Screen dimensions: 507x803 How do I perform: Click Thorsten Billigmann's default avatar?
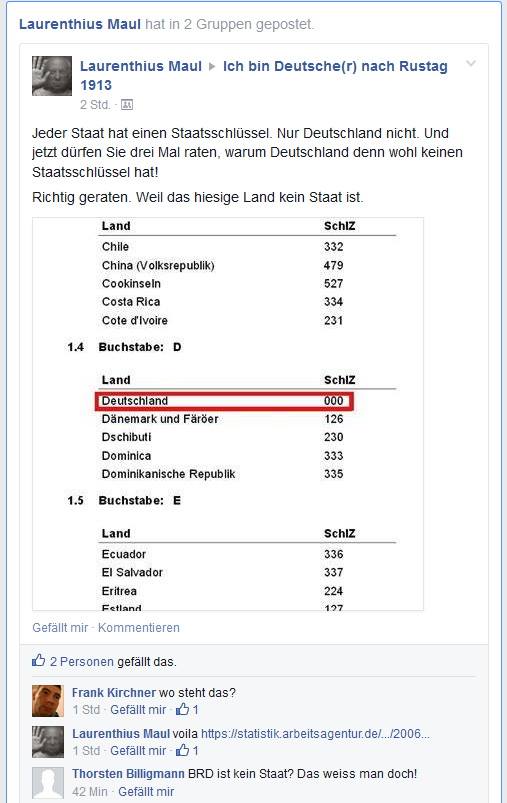(48, 783)
